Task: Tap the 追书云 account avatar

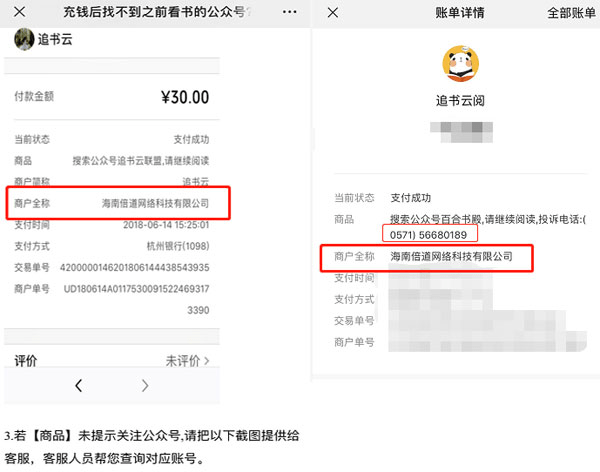Action: (24, 39)
